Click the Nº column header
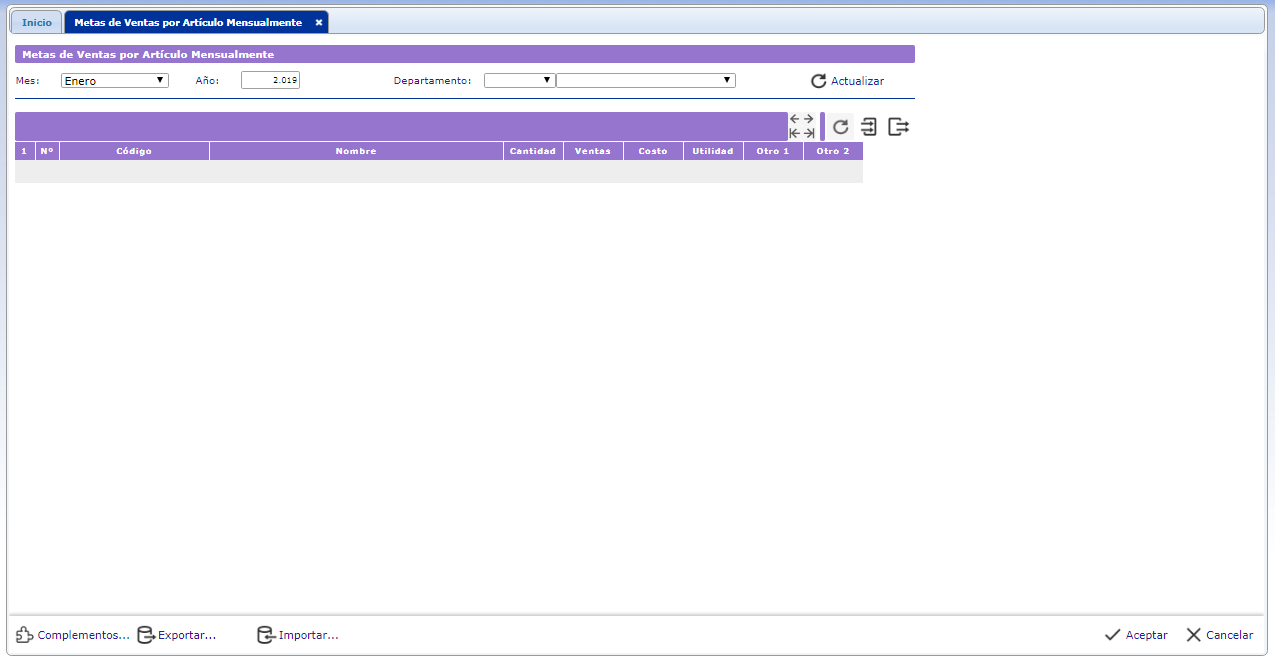The height and width of the screenshot is (663, 1275). point(47,151)
